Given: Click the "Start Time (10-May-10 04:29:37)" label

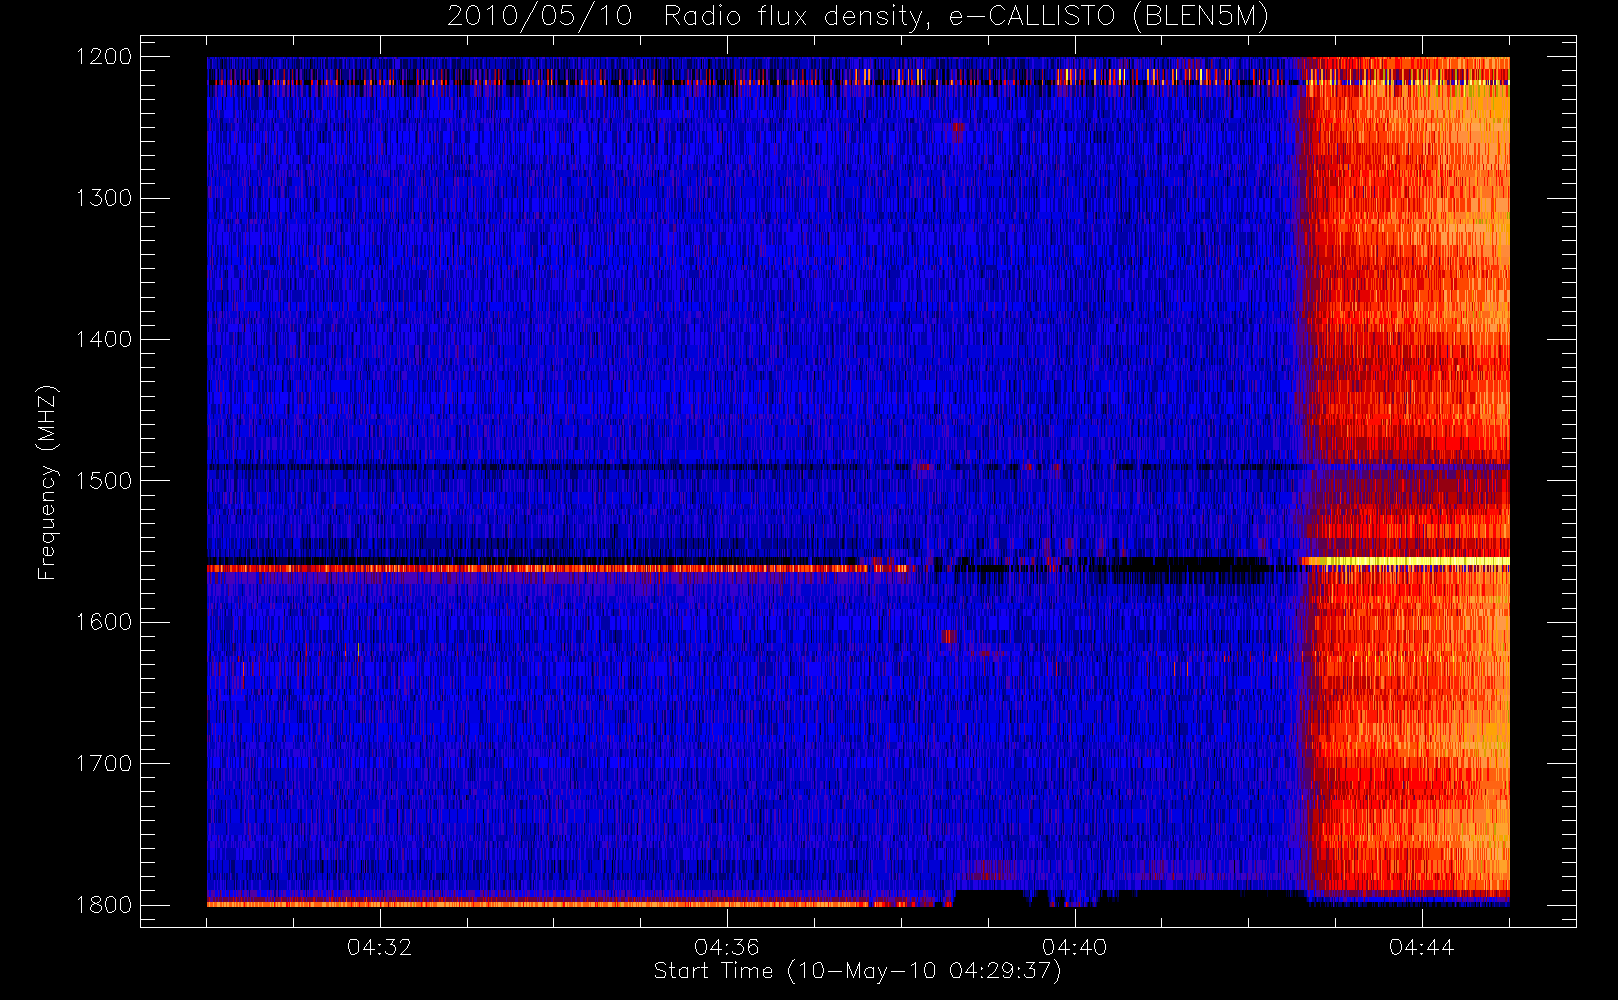Looking at the screenshot, I should coord(857,971).
